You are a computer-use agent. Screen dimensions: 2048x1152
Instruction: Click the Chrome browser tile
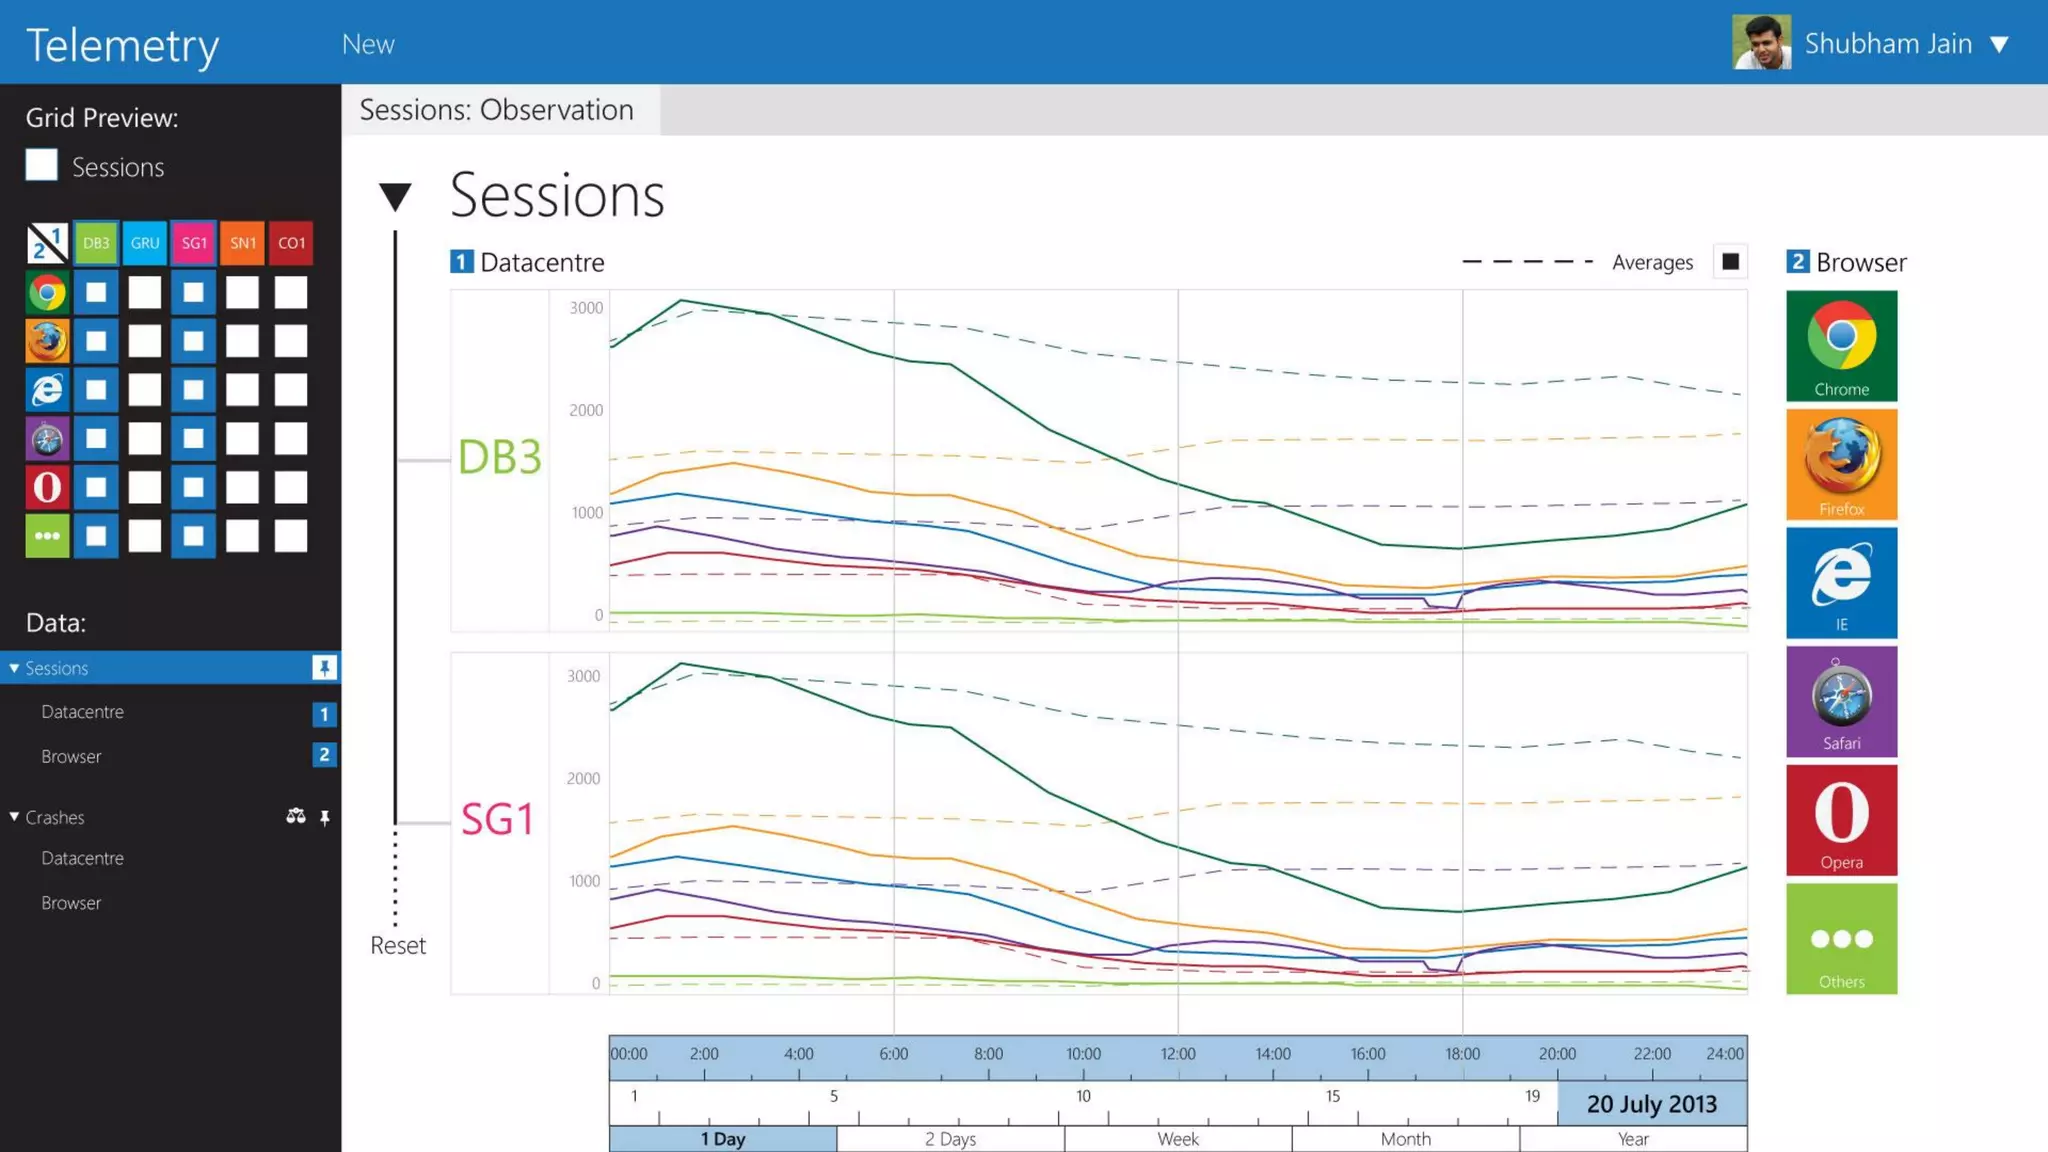click(1841, 345)
